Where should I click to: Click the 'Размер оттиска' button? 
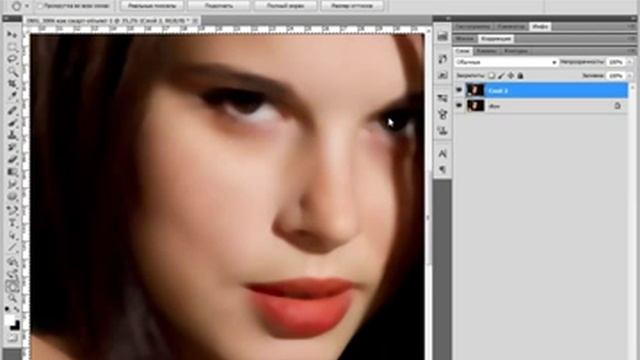click(352, 6)
